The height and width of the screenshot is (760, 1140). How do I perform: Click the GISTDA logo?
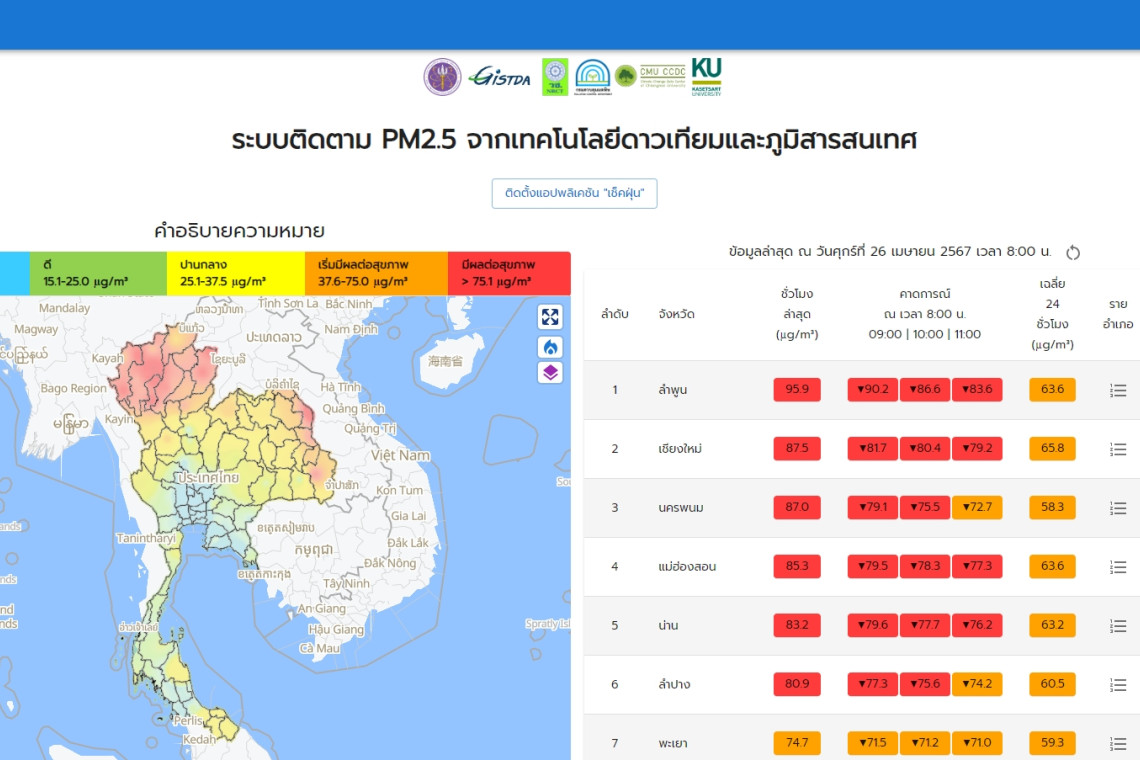[500, 77]
